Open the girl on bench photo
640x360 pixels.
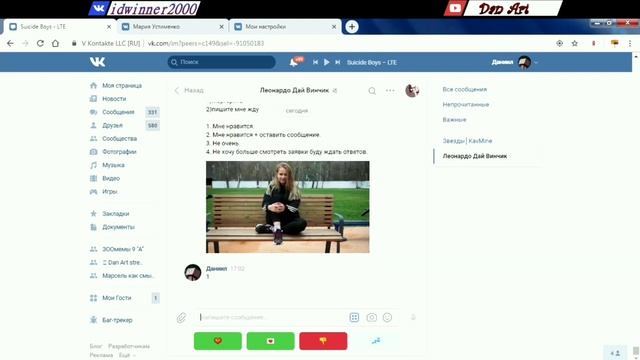coord(287,207)
